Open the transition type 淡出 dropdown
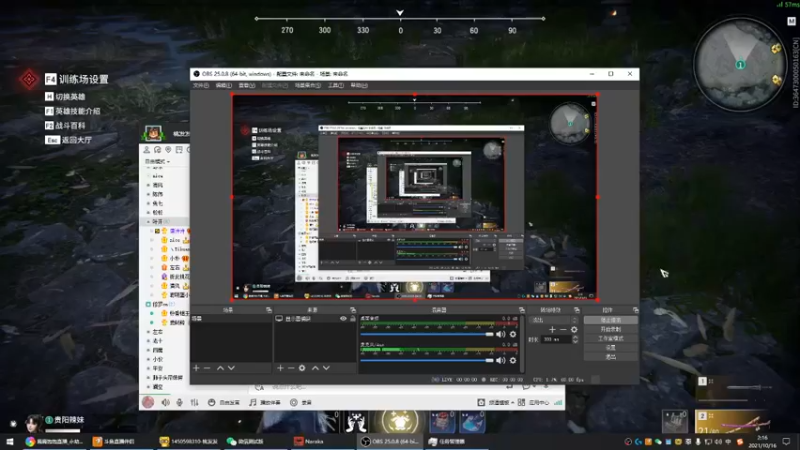The width and height of the screenshot is (800, 450). tap(555, 320)
